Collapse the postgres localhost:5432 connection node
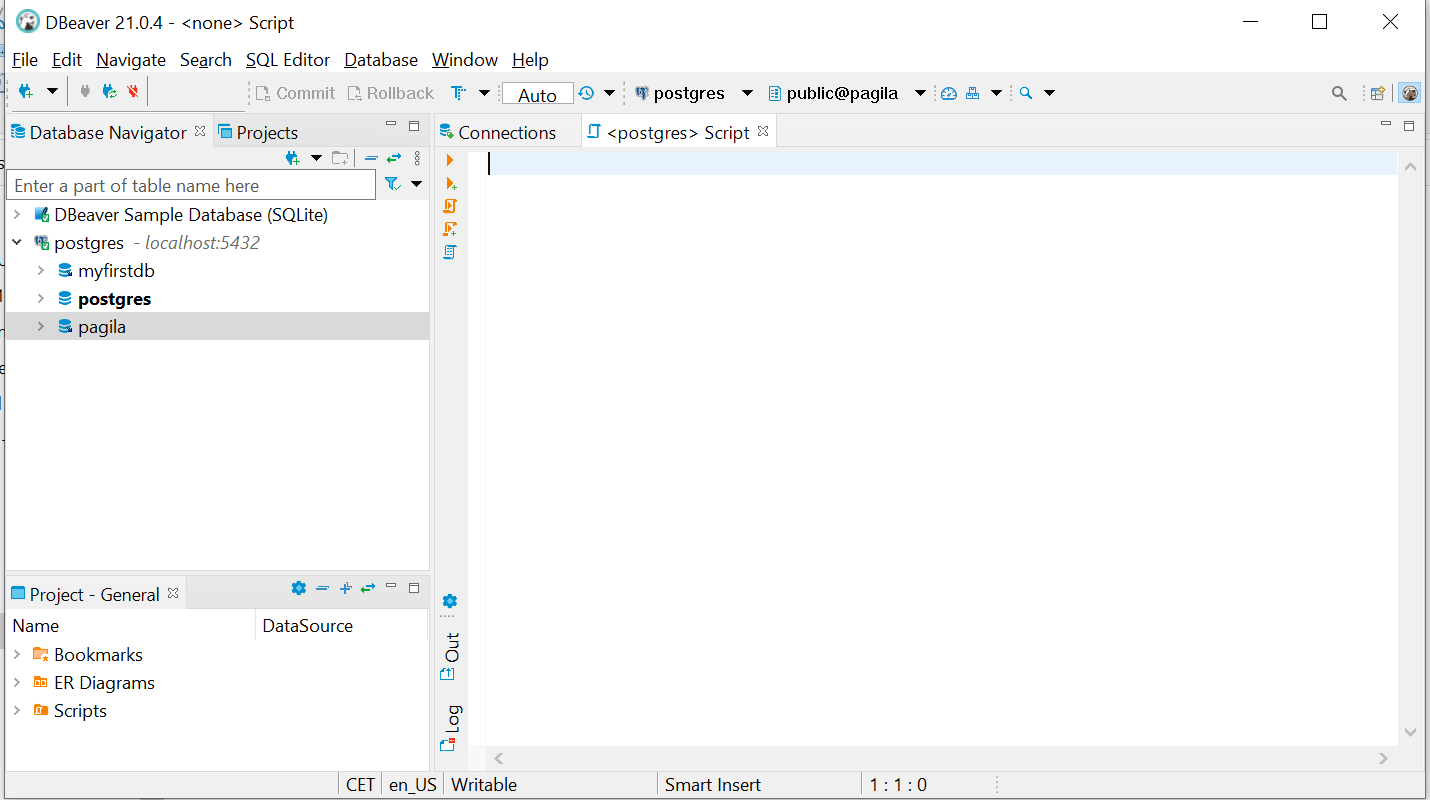 pyautogui.click(x=17, y=242)
